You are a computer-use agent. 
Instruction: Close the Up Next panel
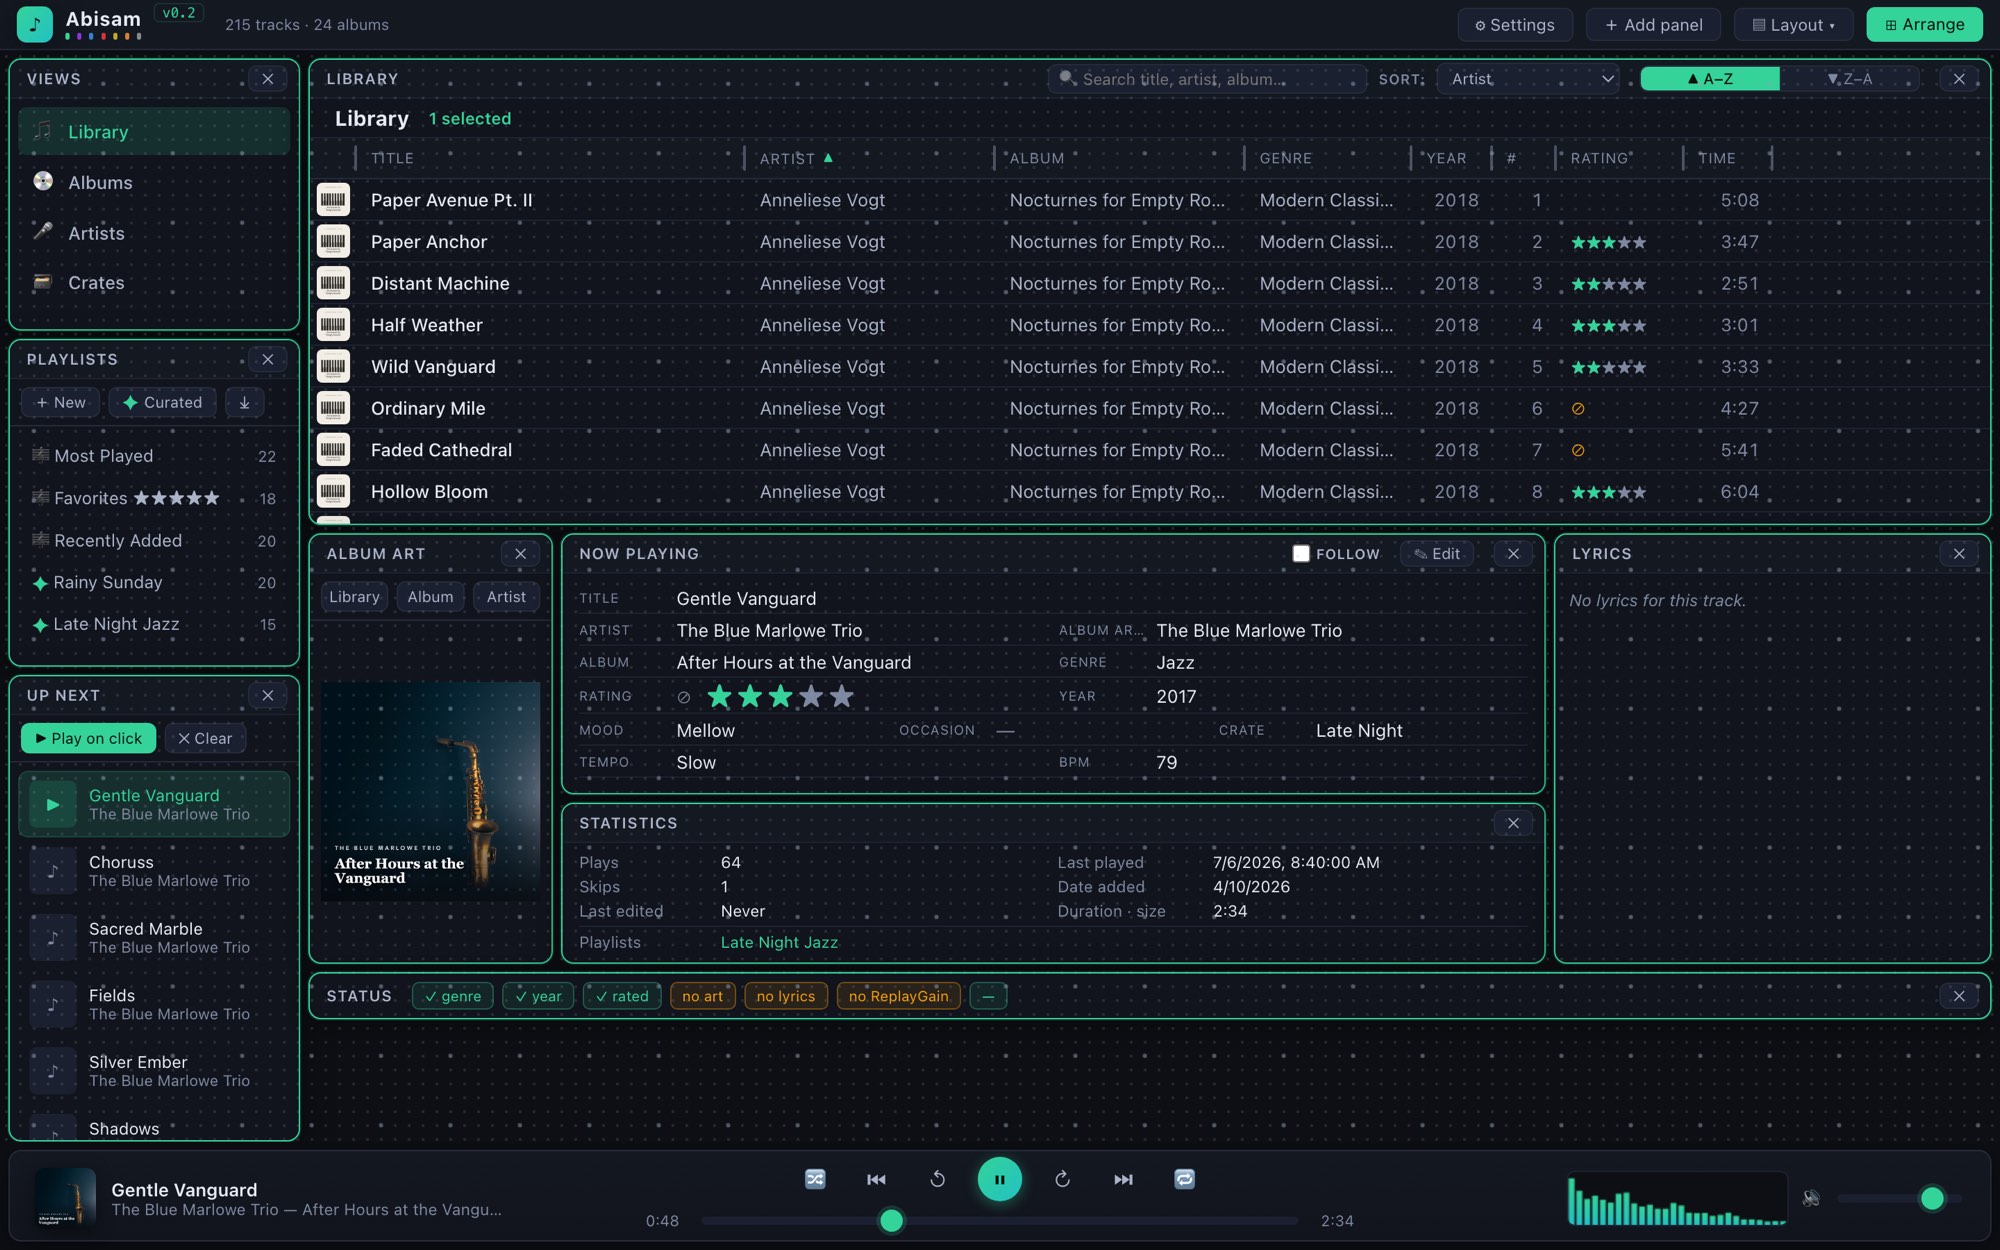[x=267, y=695]
